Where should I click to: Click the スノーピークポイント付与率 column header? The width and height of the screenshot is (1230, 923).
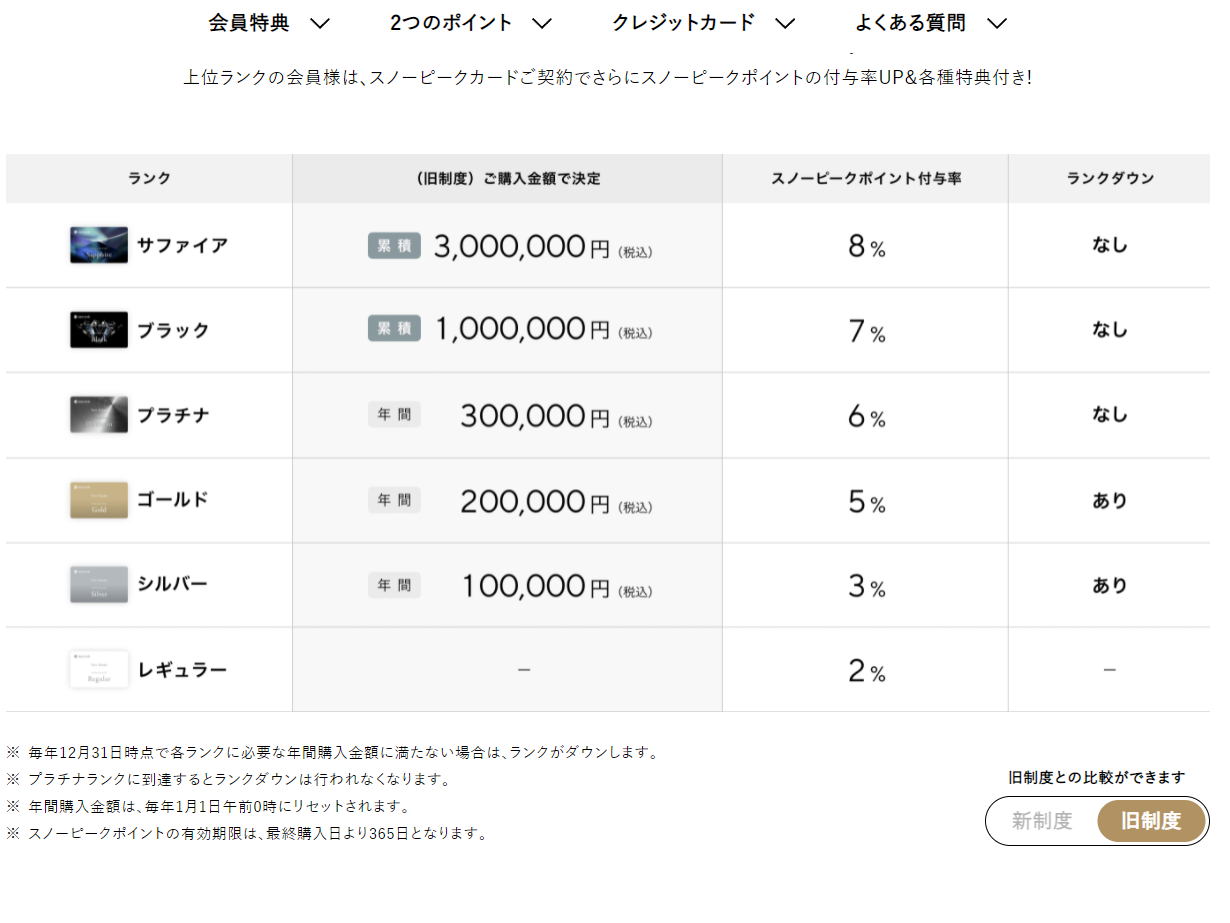click(x=866, y=178)
